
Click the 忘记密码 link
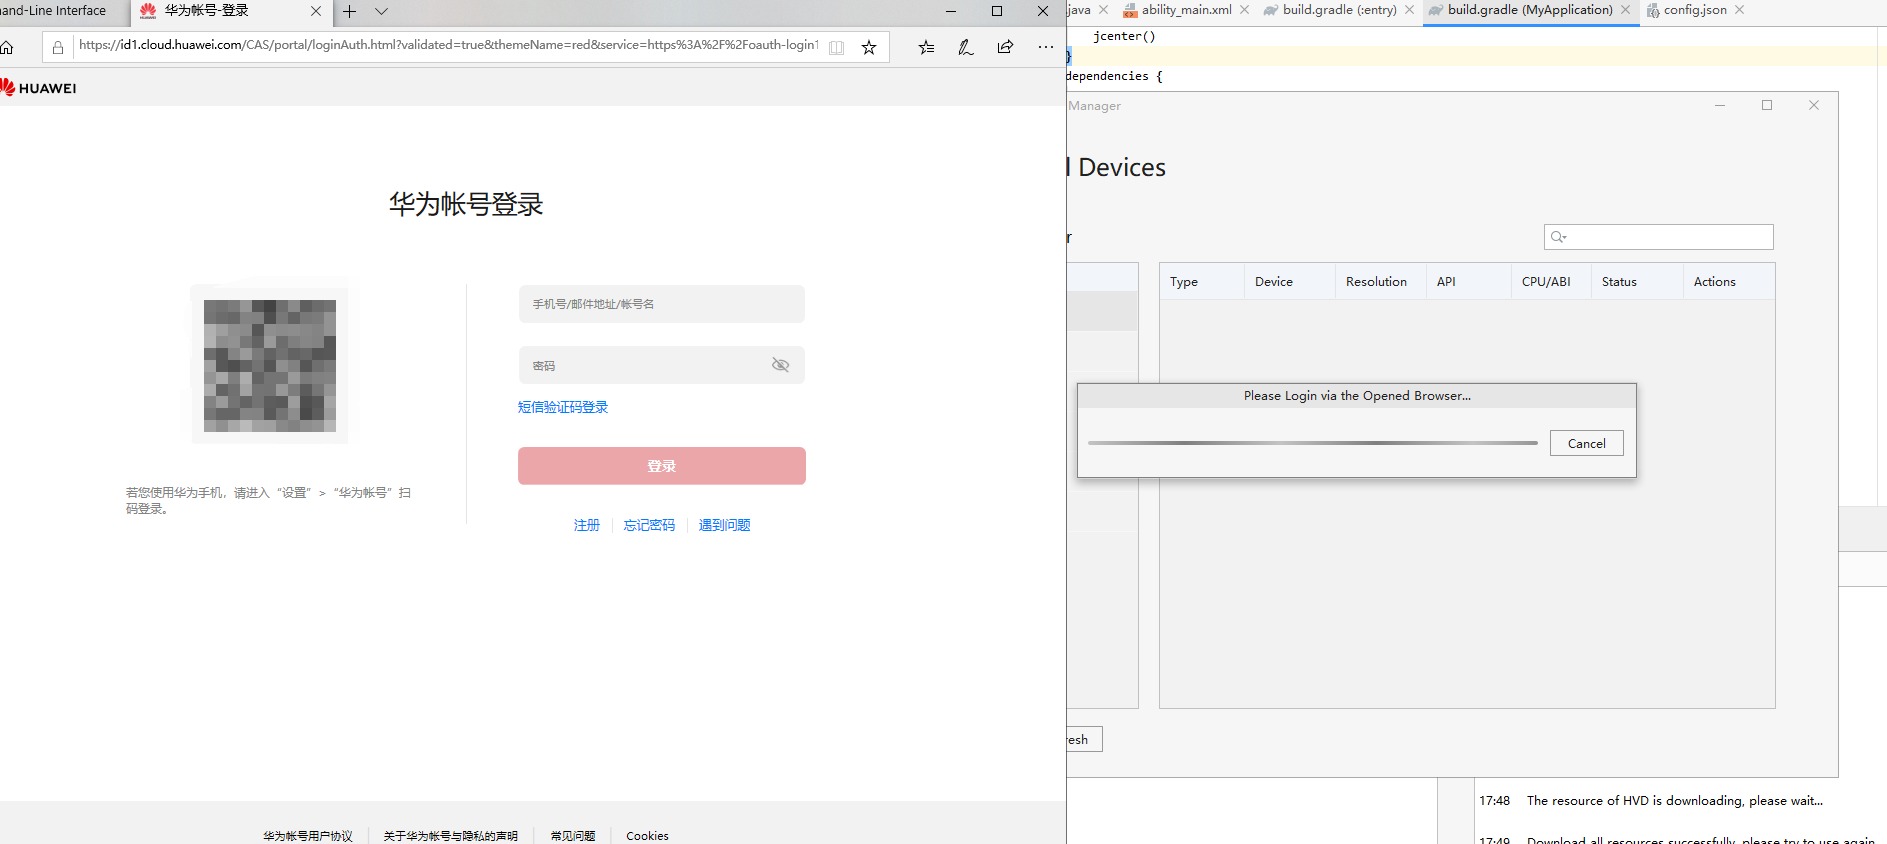pyautogui.click(x=649, y=525)
